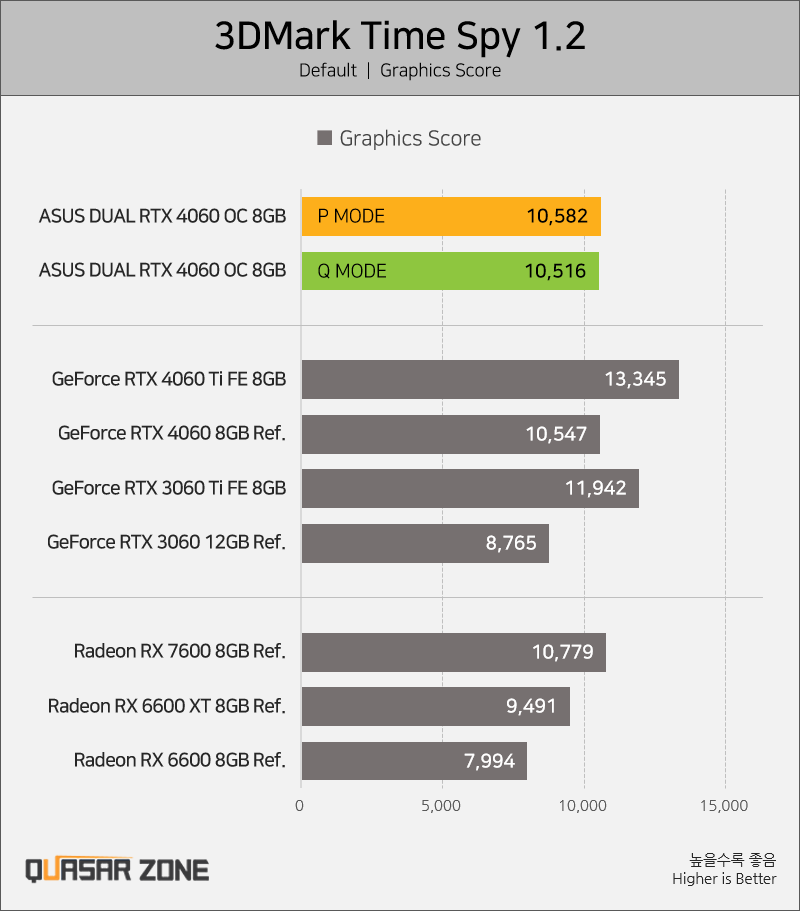This screenshot has height=911, width=800.
Task: Click the Graphics Score legend color square
Action: 324,138
